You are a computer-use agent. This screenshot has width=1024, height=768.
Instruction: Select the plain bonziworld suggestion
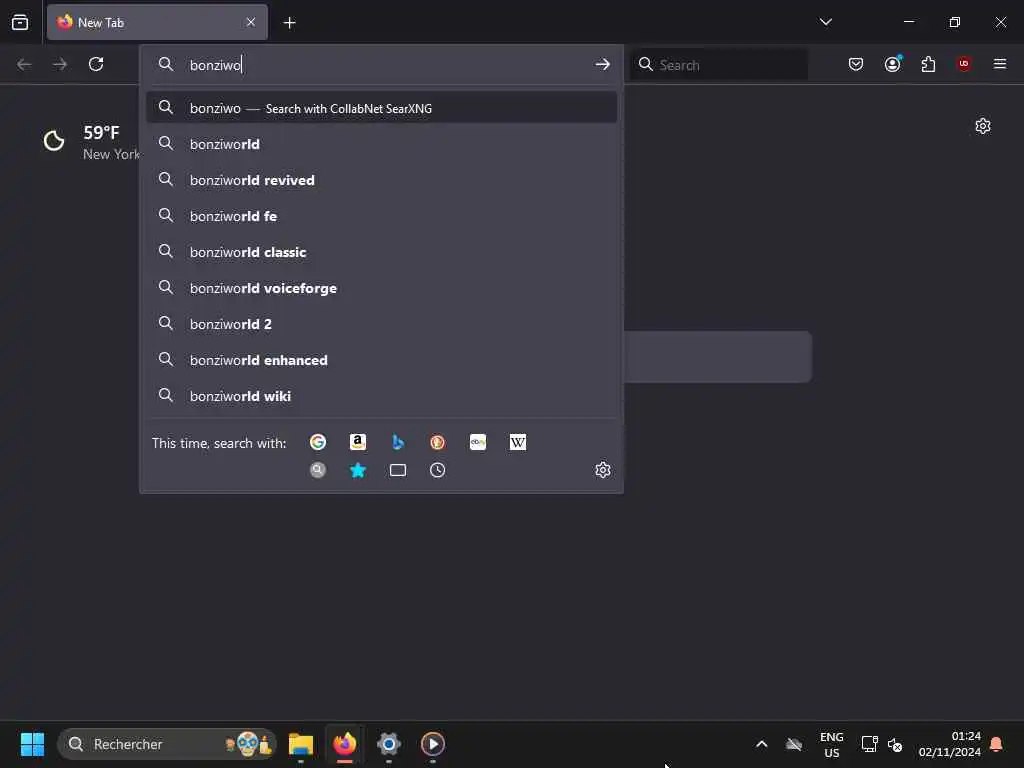pos(381,144)
